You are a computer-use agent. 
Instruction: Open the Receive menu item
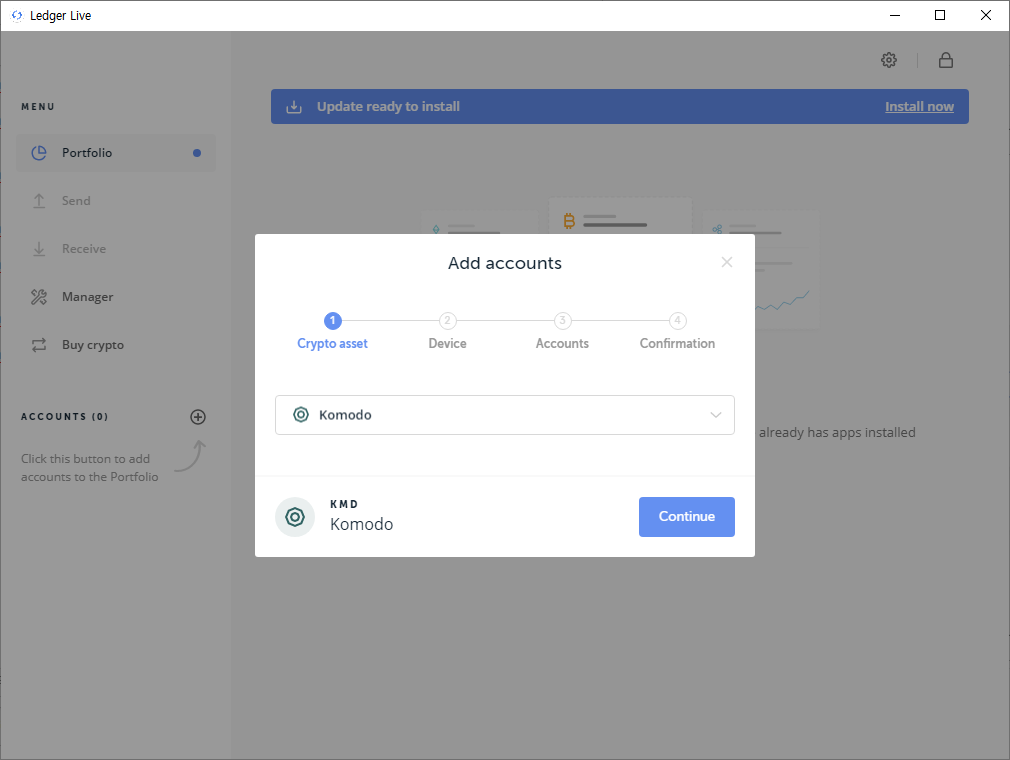(x=116, y=249)
